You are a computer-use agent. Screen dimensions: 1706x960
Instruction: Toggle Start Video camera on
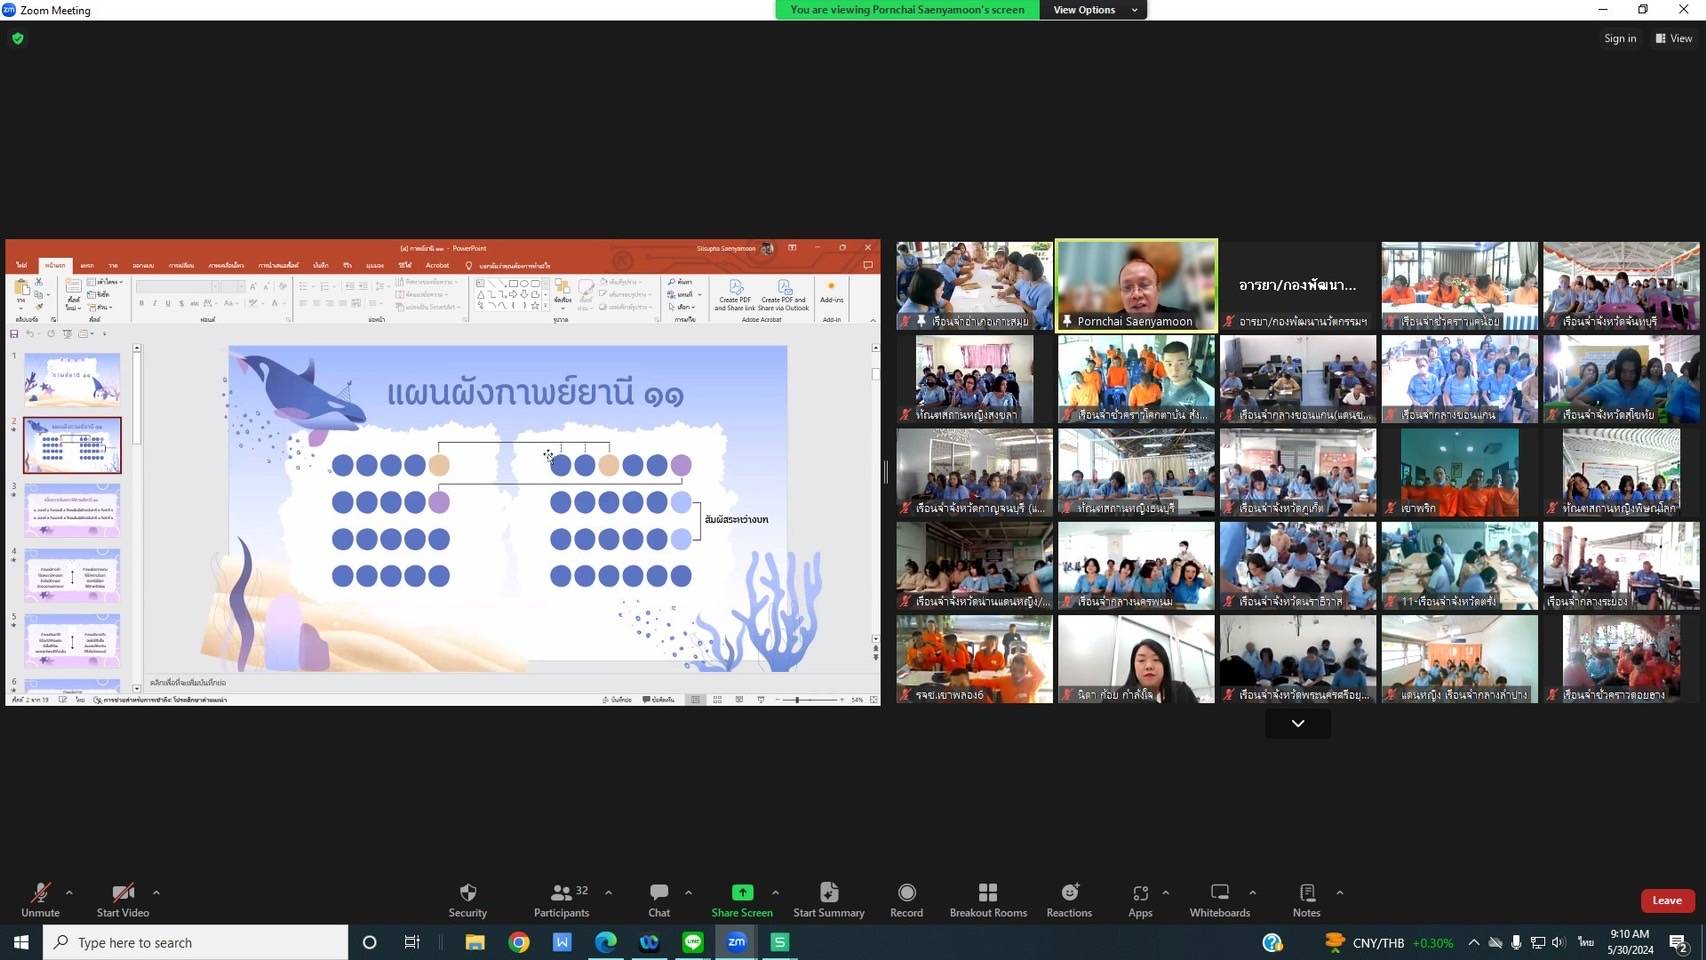tap(122, 893)
